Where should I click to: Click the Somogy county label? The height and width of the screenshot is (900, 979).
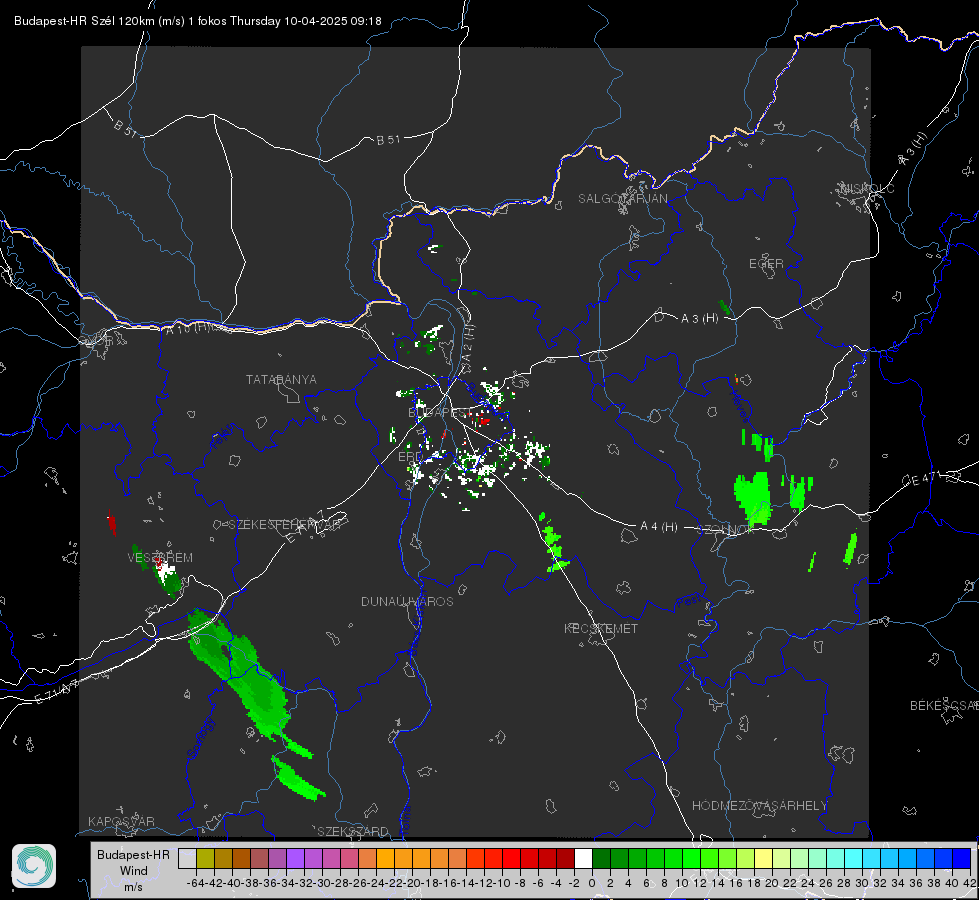point(200,739)
